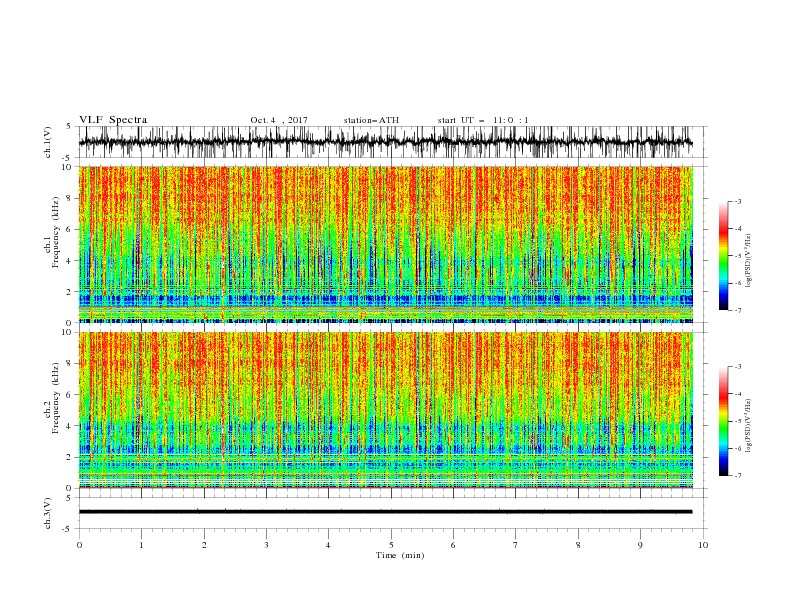Click time axis tick label "9"

[x=640, y=545]
